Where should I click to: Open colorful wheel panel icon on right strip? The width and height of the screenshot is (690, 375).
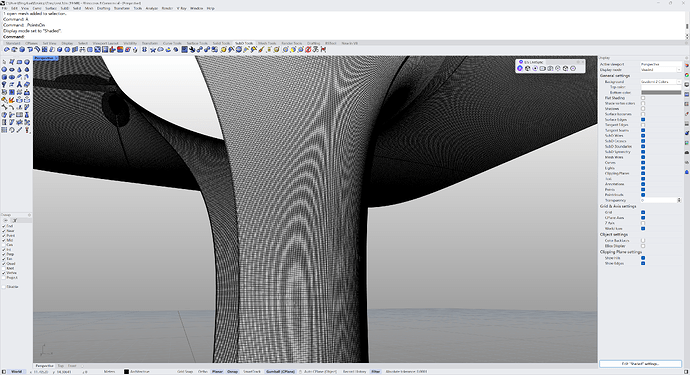(x=686, y=75)
